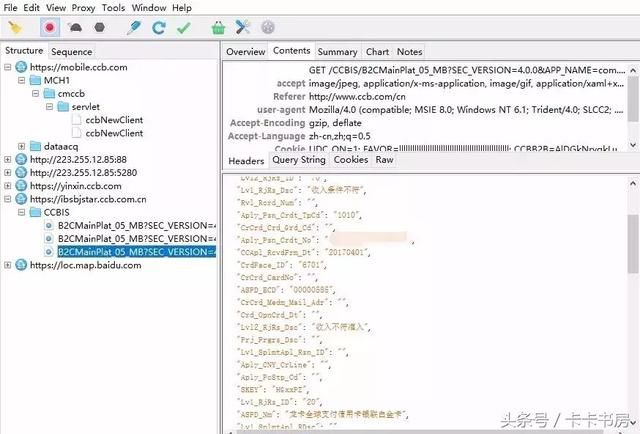Open the wrench Tools icon
The height and width of the screenshot is (434, 640).
243,28
